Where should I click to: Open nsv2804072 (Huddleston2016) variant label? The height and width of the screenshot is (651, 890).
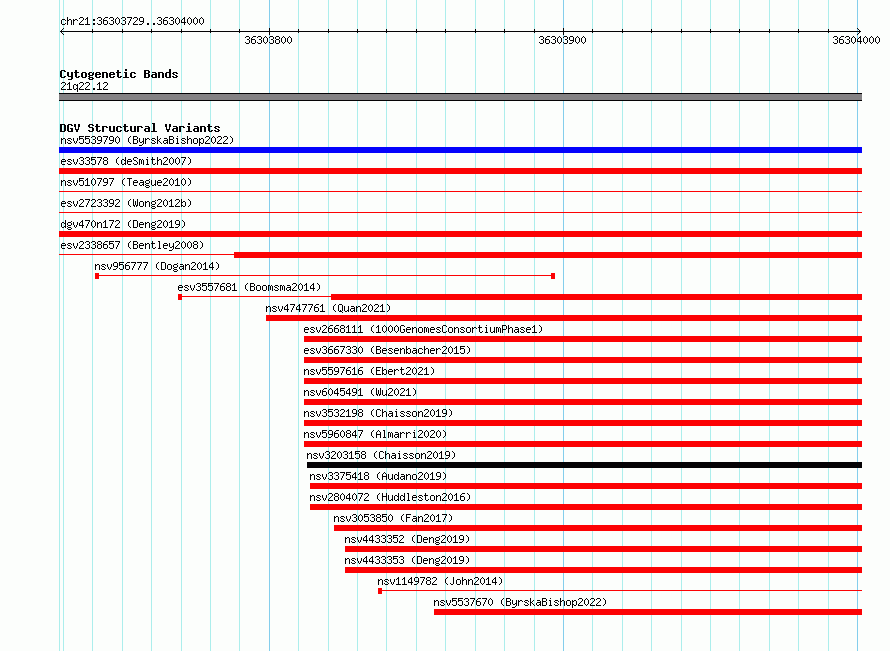coord(390,497)
